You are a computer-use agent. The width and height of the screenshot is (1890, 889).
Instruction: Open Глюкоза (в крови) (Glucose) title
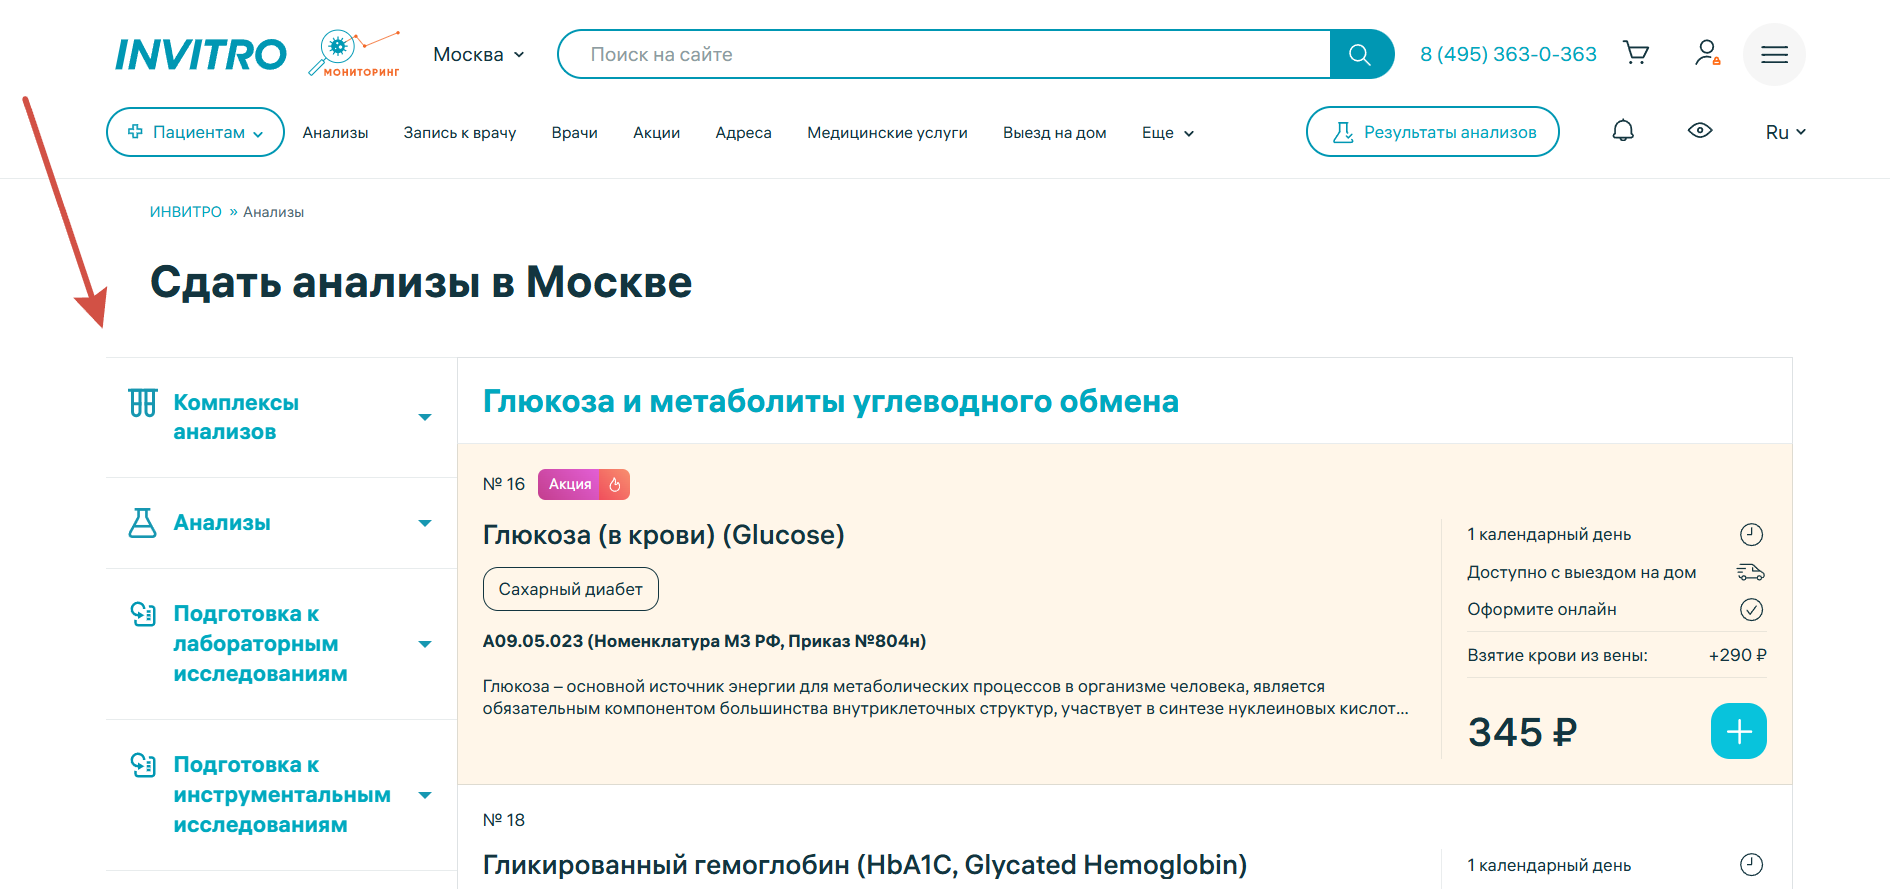(x=663, y=535)
